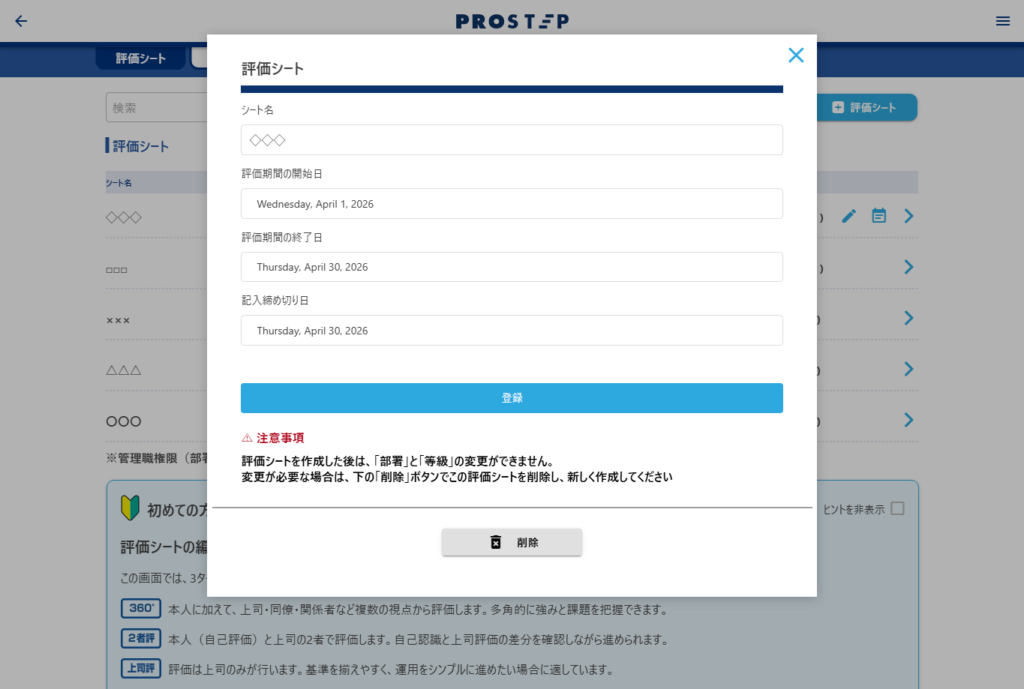Viewport: 1024px width, 689px height.
Task: Click the add 評価シート button
Action: [x=866, y=107]
